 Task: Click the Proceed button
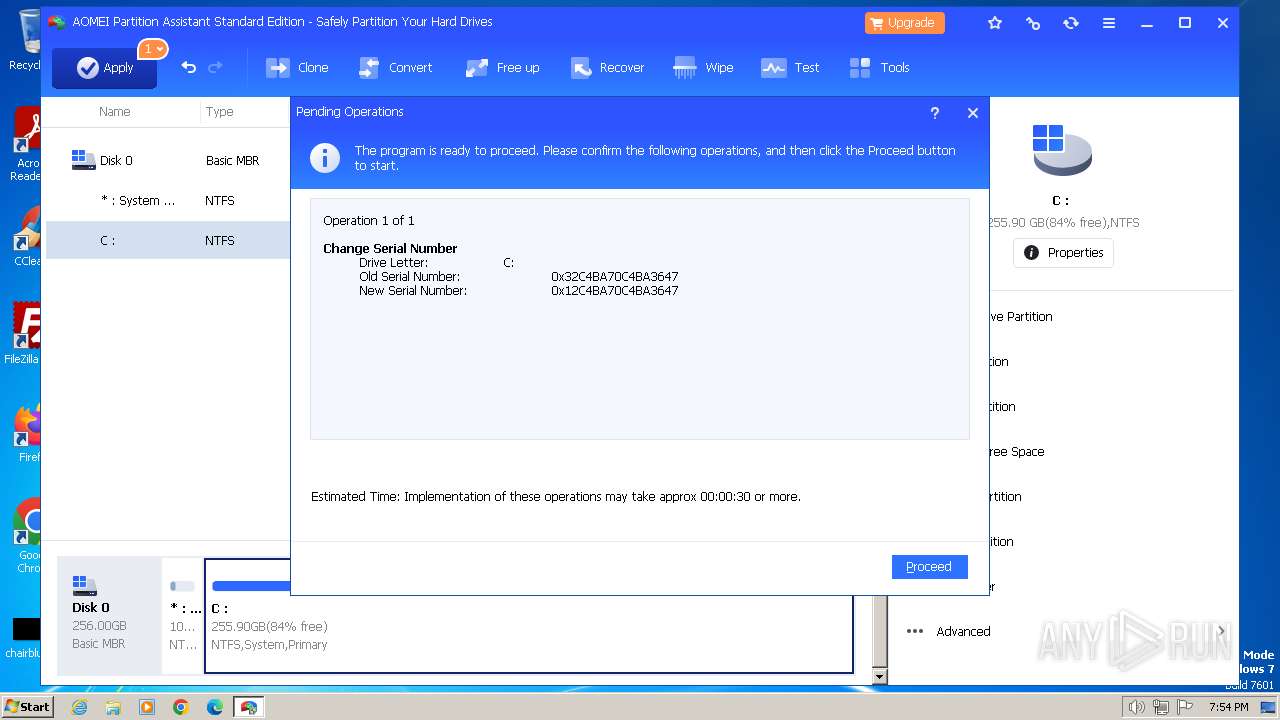[929, 566]
